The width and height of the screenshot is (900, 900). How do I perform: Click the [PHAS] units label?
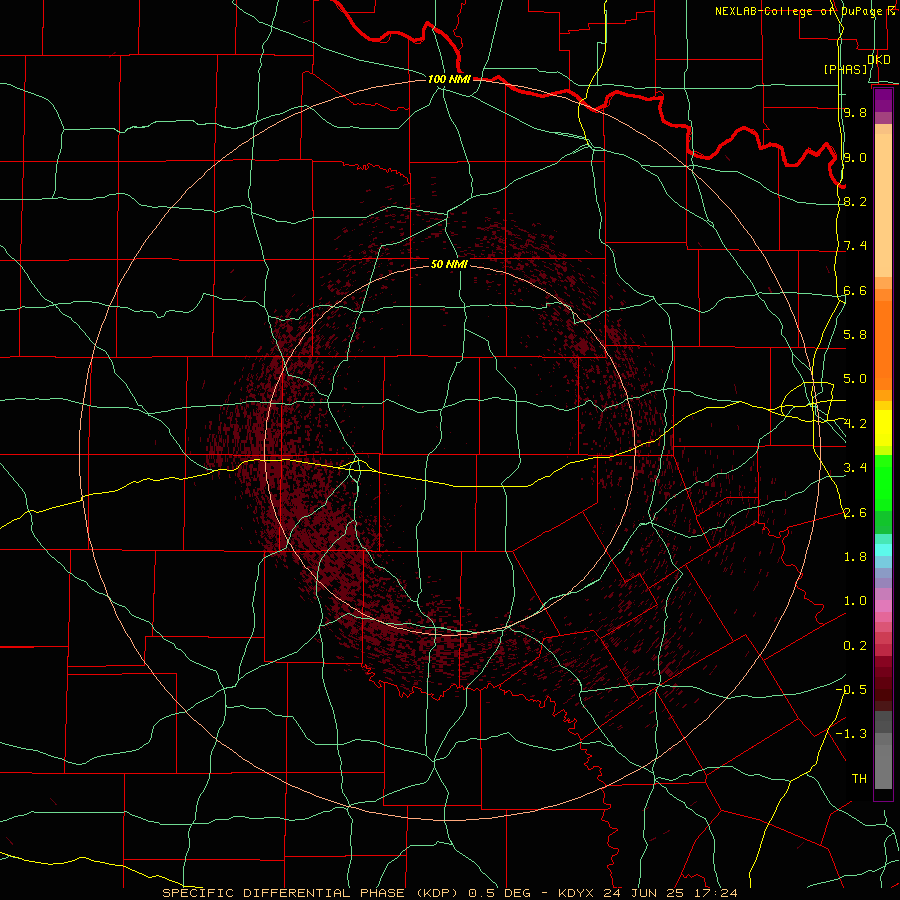coord(845,69)
